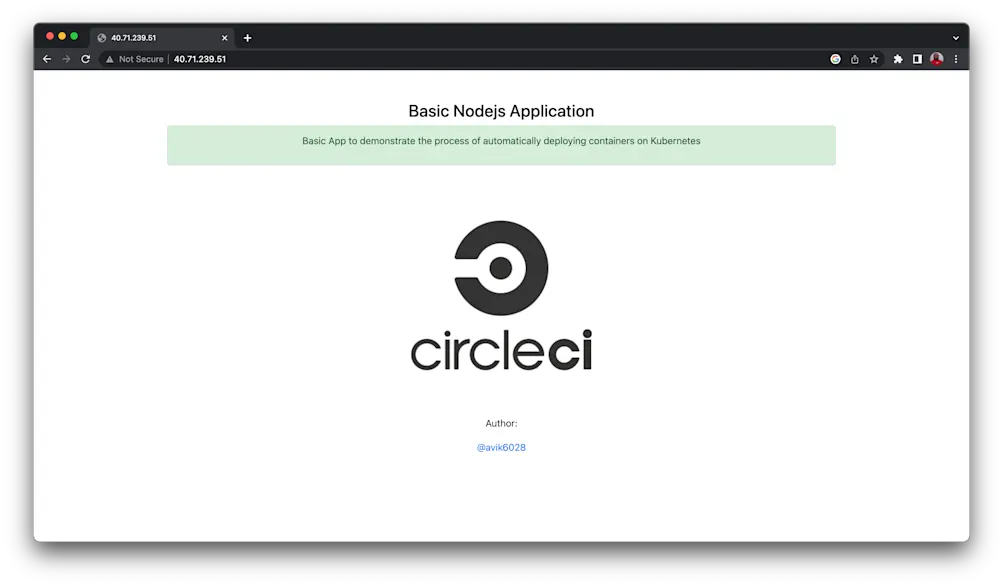Screen dimensions: 1003x586
Task: Open the Extensions puzzle icon
Action: [898, 59]
